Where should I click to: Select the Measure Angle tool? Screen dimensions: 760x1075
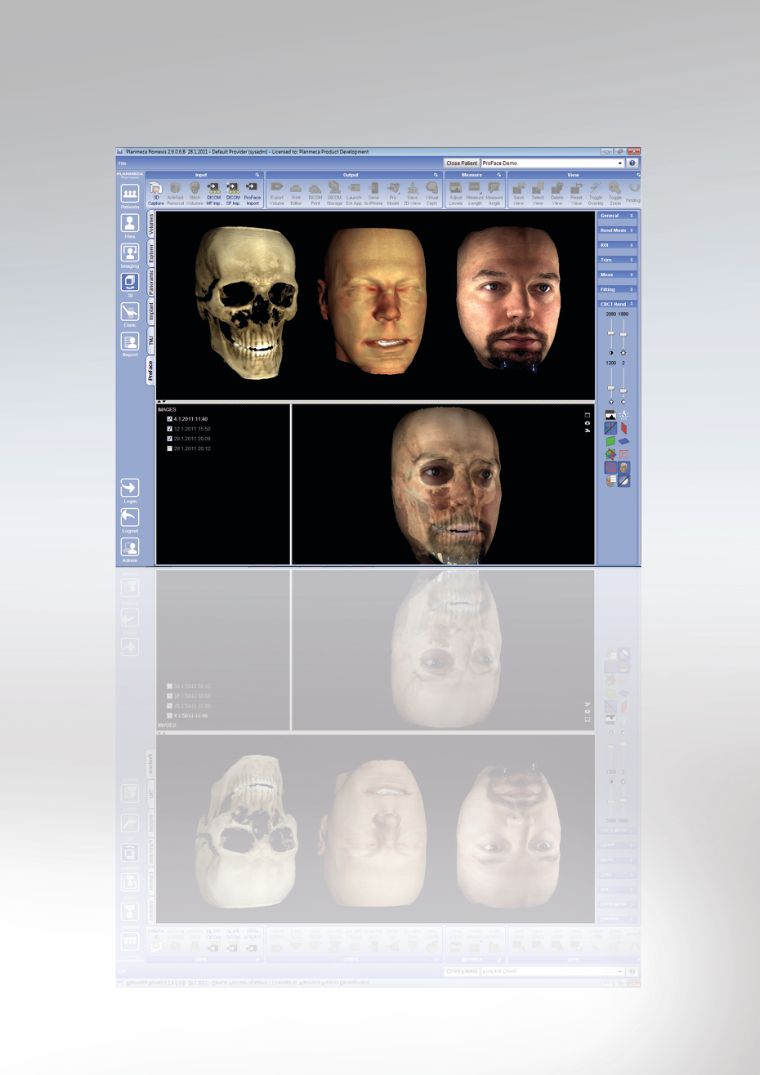[494, 193]
